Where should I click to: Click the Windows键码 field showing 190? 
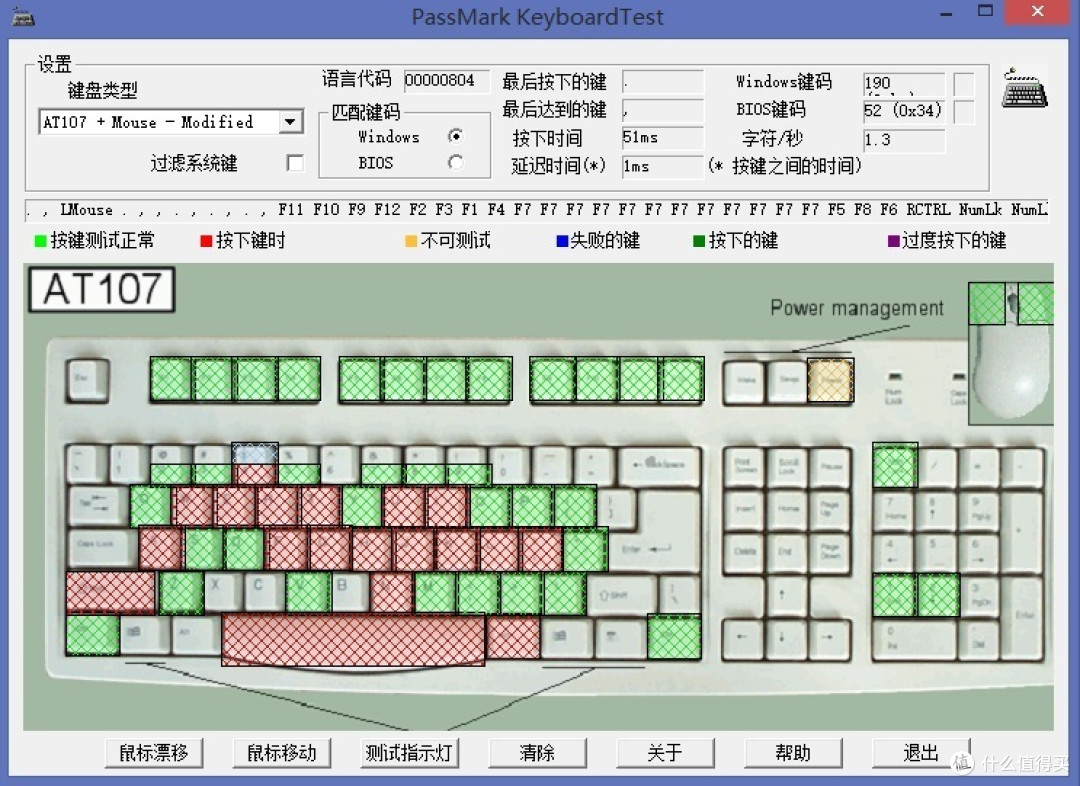tap(904, 83)
